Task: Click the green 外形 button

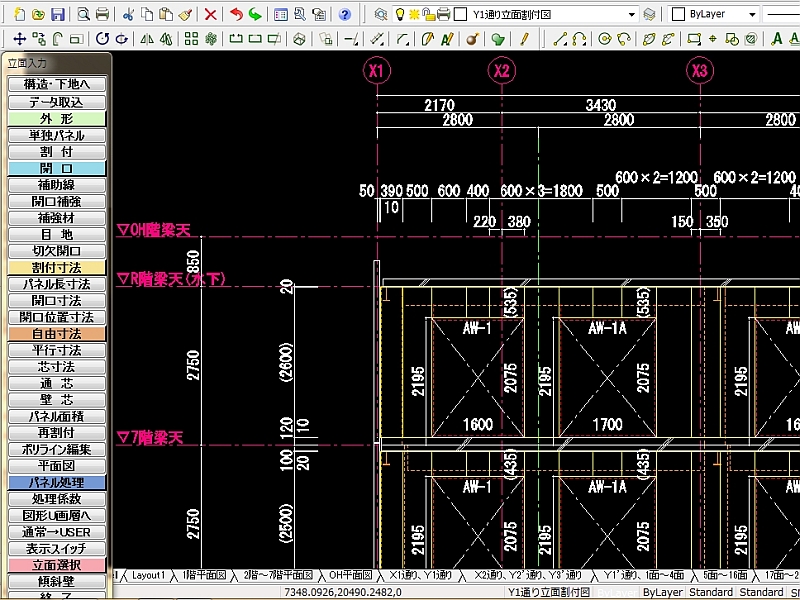Action: pyautogui.click(x=57, y=119)
